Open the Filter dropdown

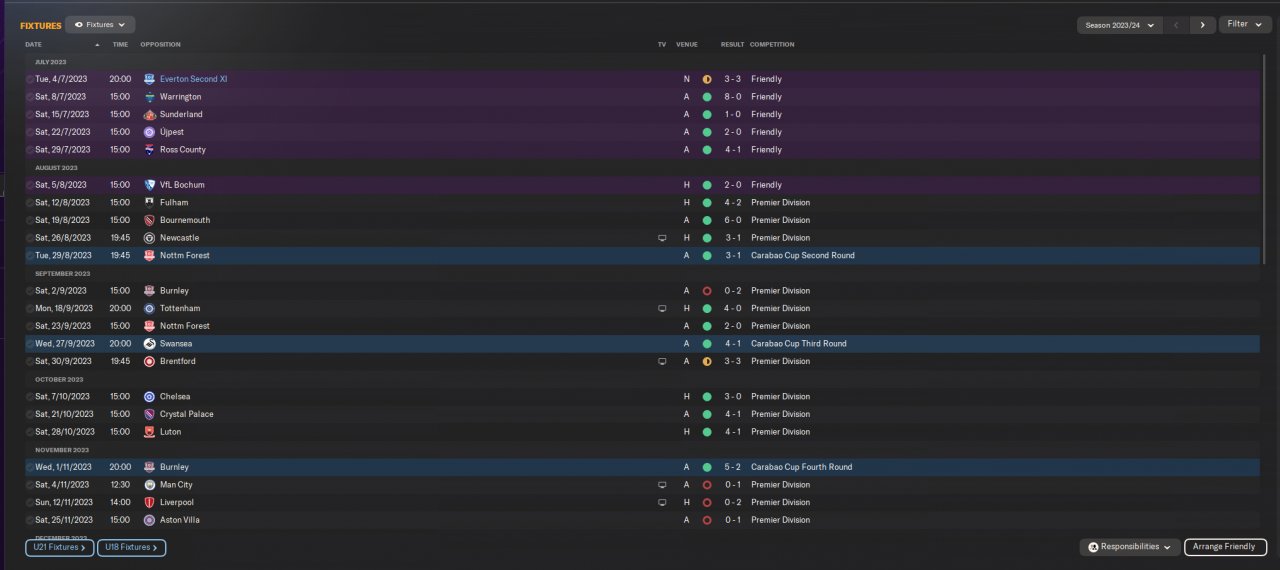[x=1244, y=24]
